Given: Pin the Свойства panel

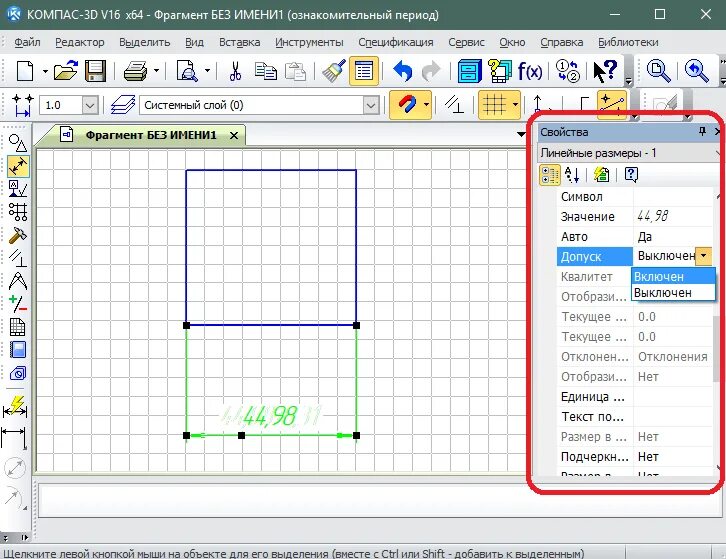Looking at the screenshot, I should (x=702, y=132).
